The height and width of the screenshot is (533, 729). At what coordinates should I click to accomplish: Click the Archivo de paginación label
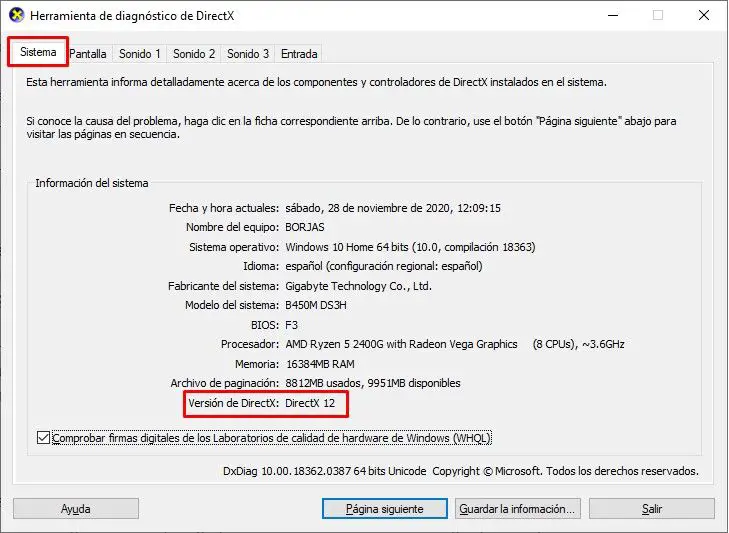pos(225,383)
